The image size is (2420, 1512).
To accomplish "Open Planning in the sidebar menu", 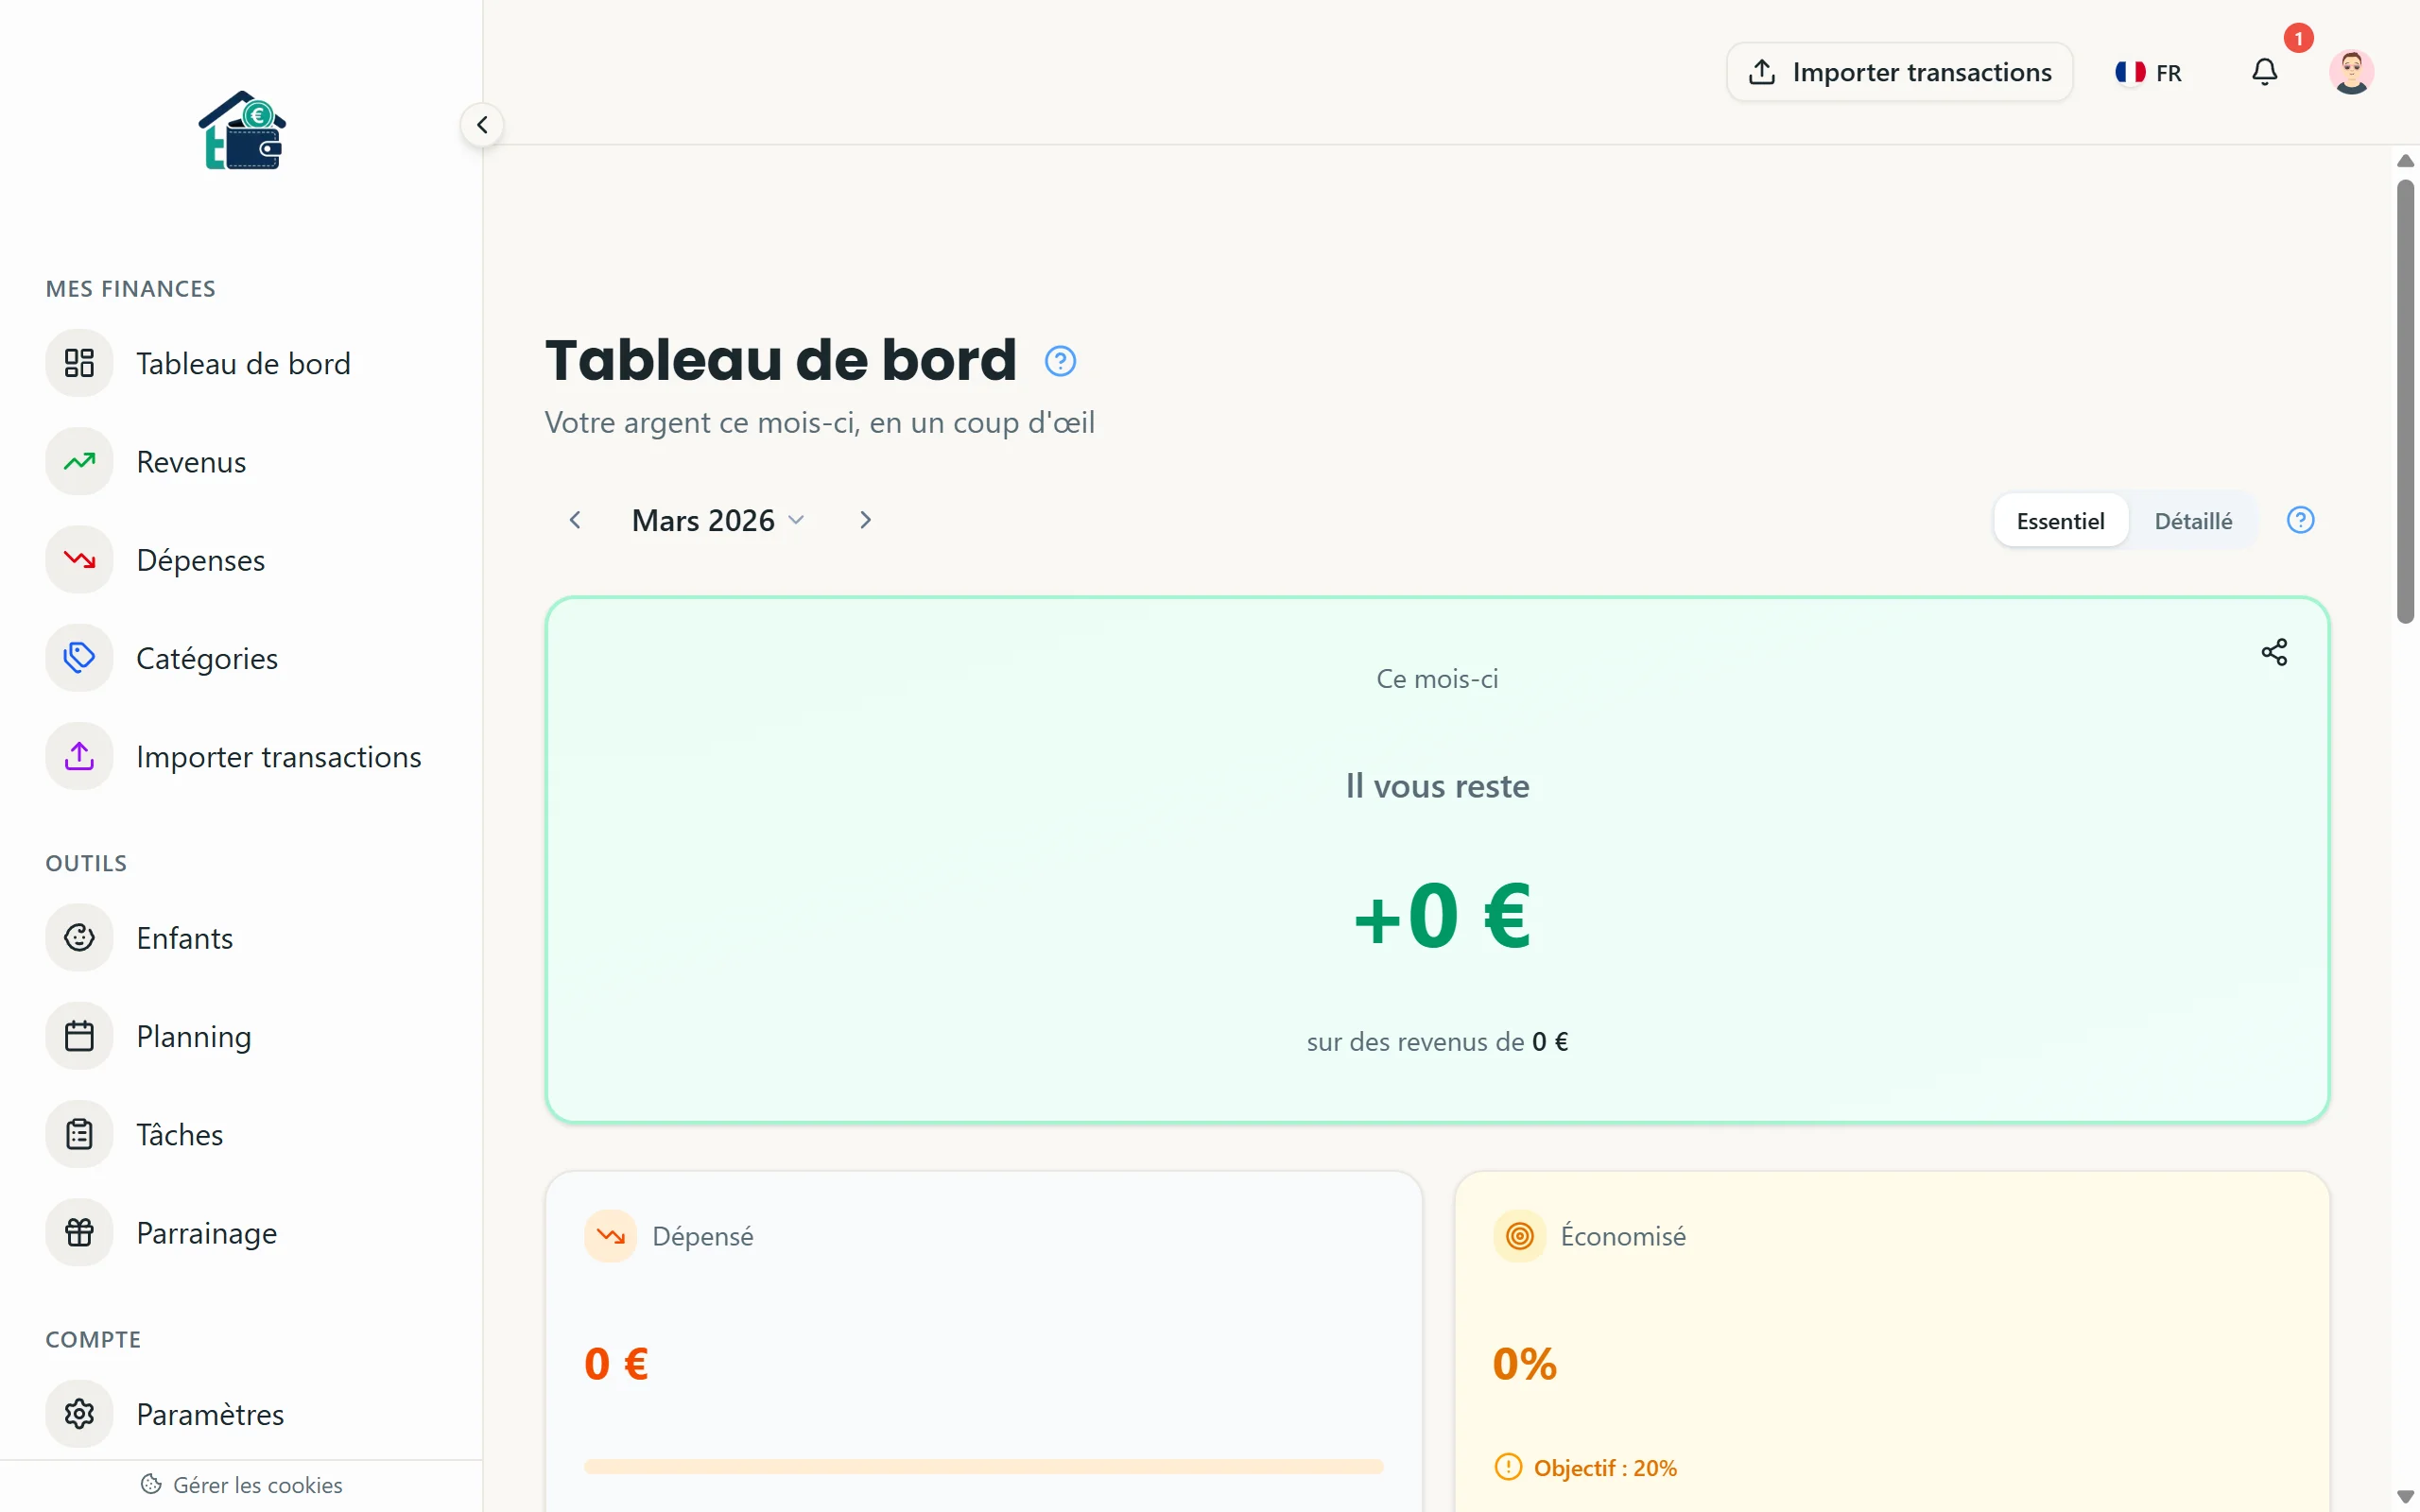I will (193, 1037).
